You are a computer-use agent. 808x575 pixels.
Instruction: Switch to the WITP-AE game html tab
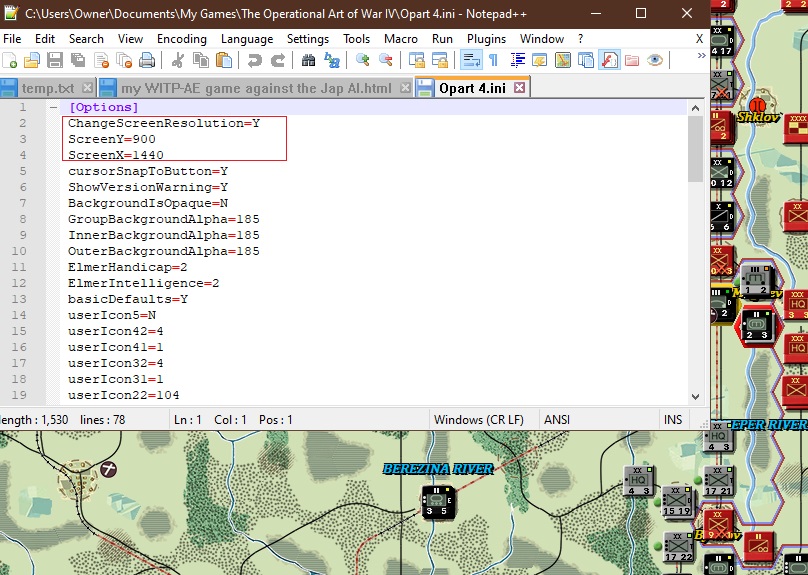256,88
